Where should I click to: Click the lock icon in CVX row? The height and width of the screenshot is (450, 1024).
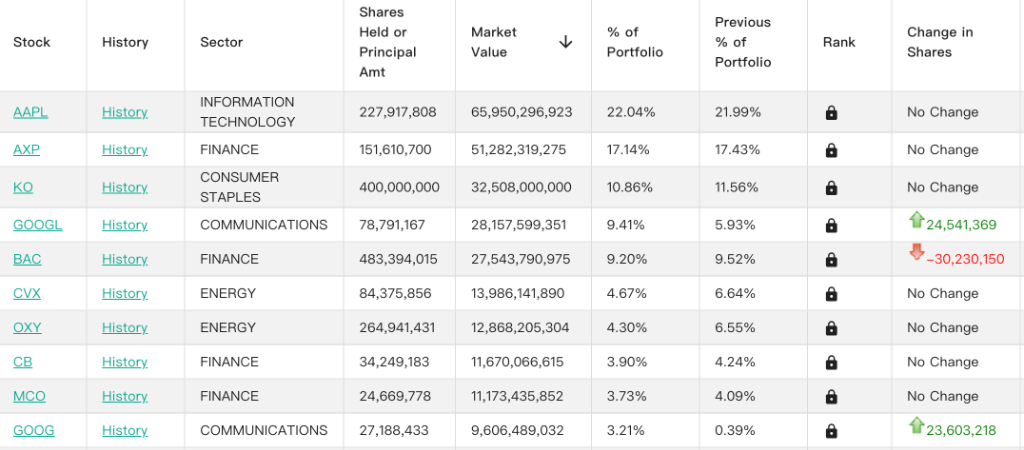tap(831, 294)
